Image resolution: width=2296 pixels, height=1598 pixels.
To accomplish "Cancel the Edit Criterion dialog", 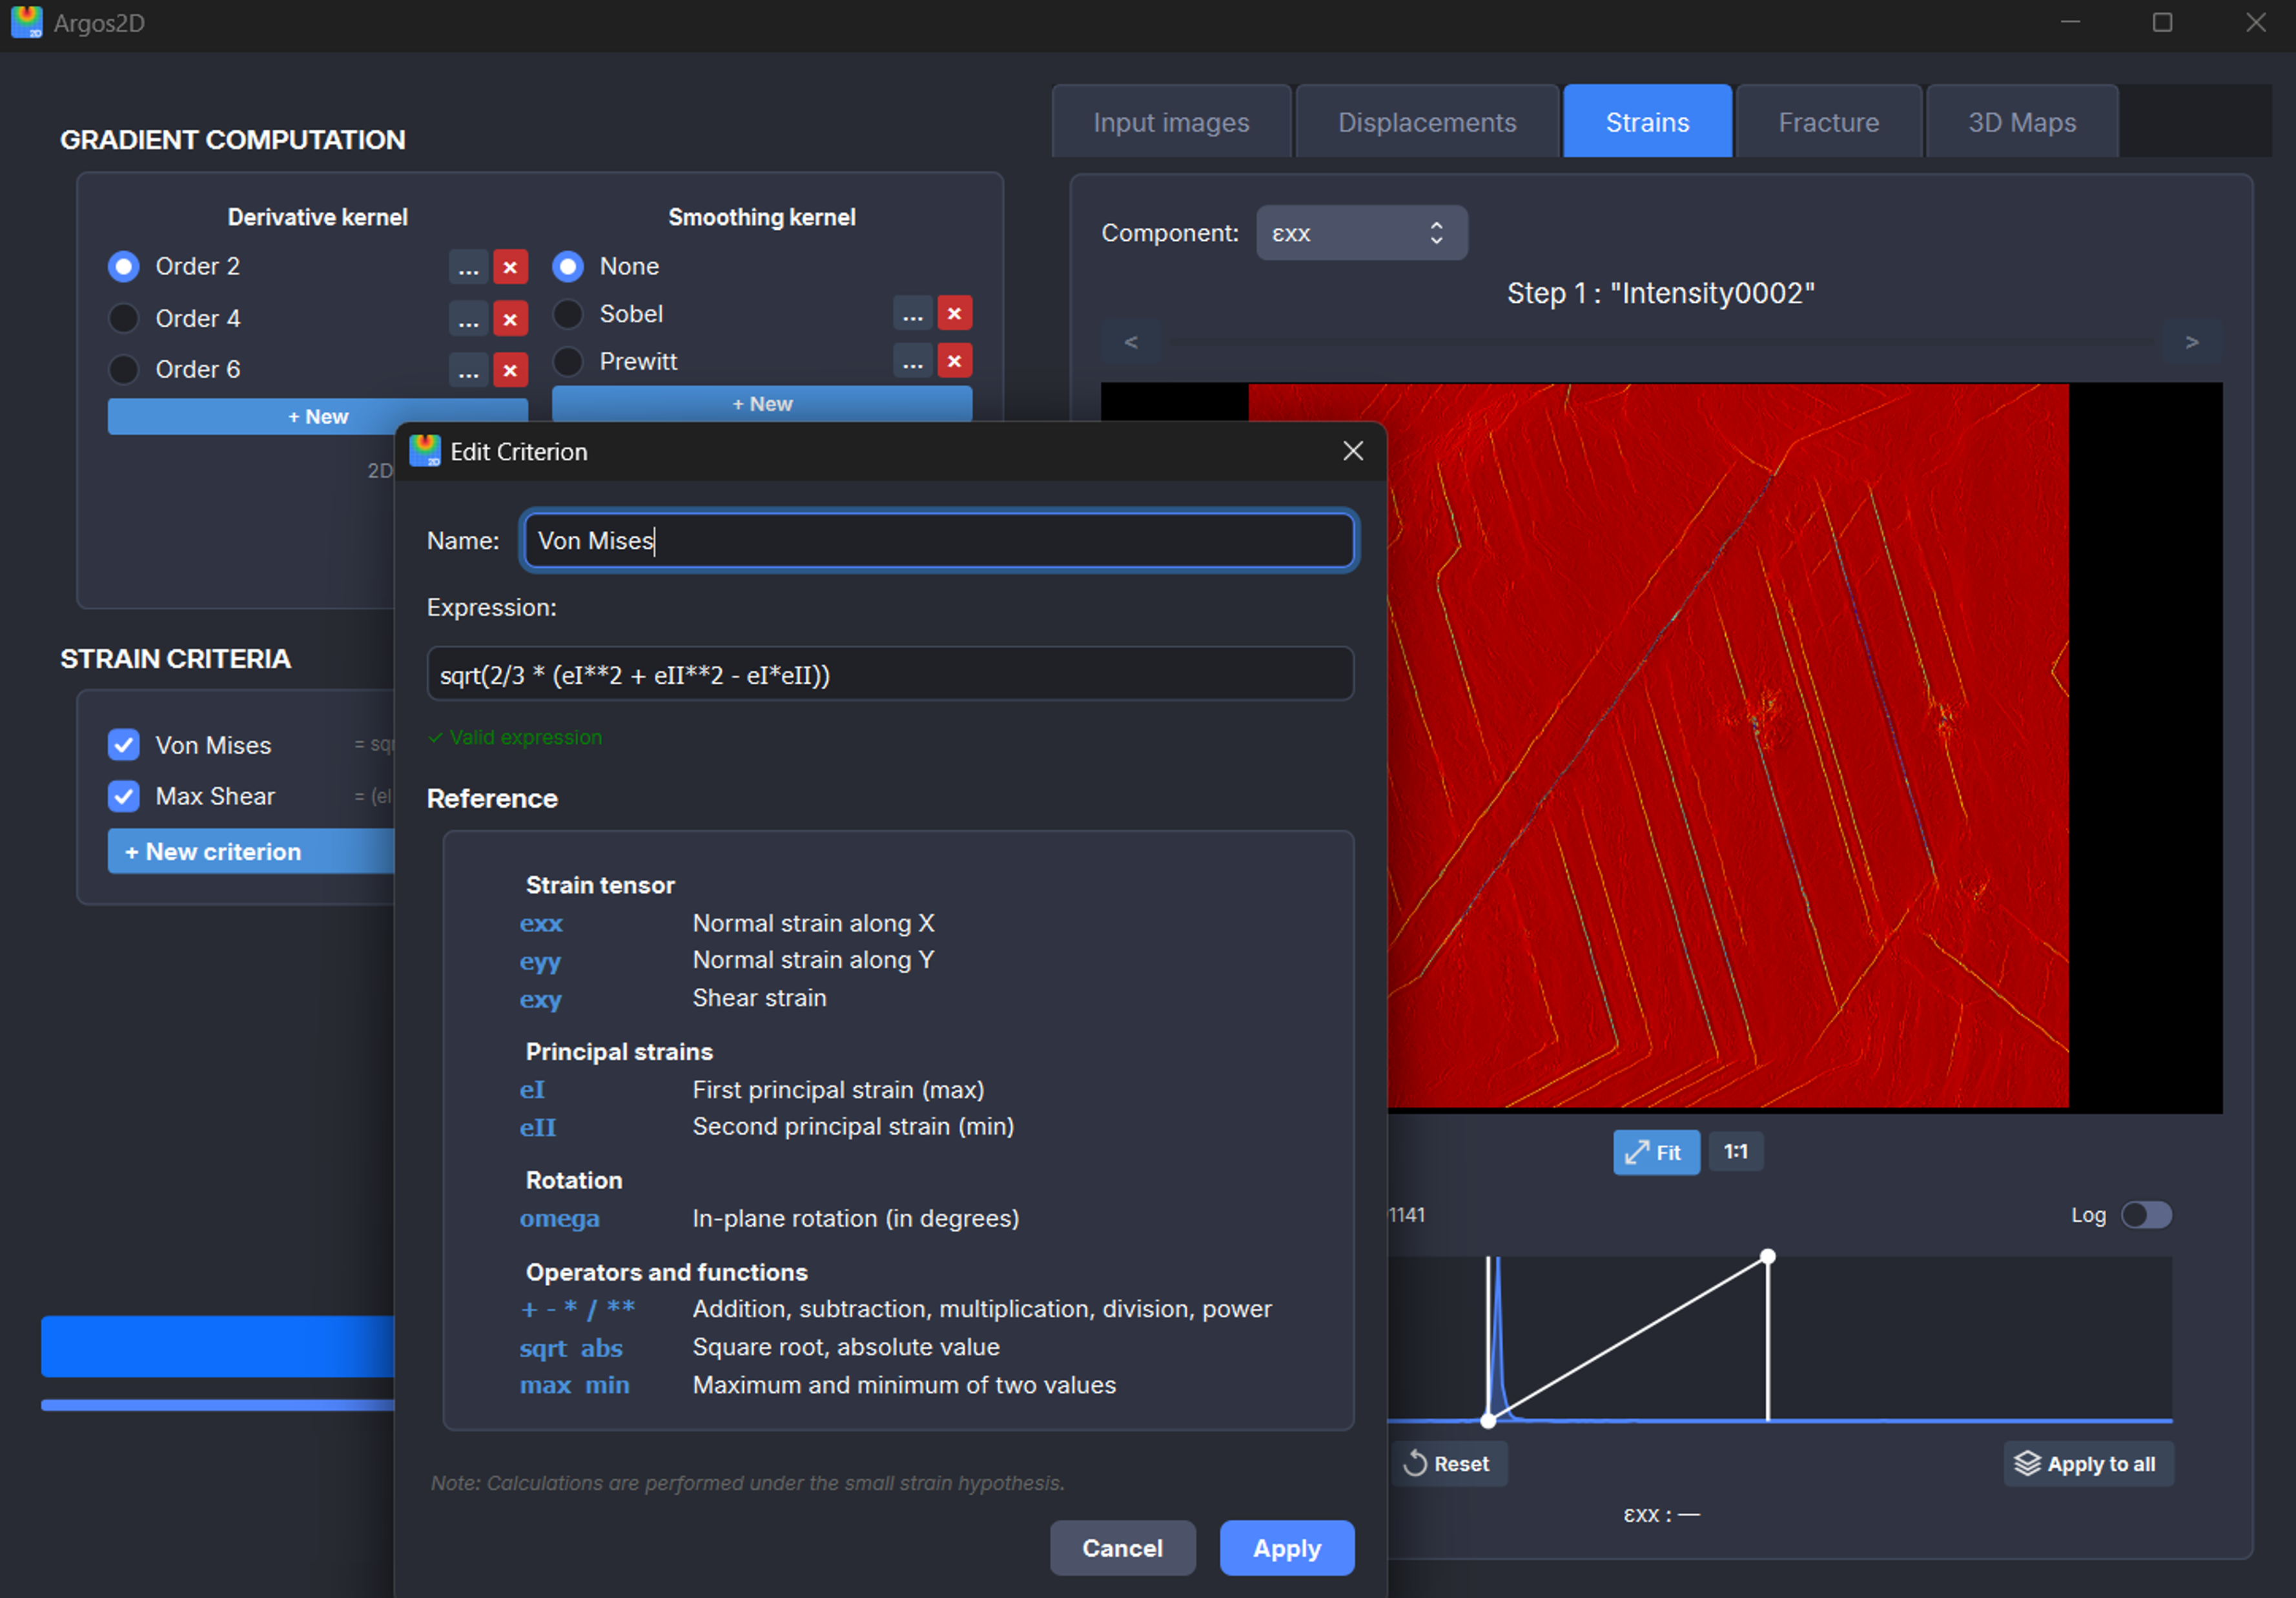I will click(1122, 1547).
